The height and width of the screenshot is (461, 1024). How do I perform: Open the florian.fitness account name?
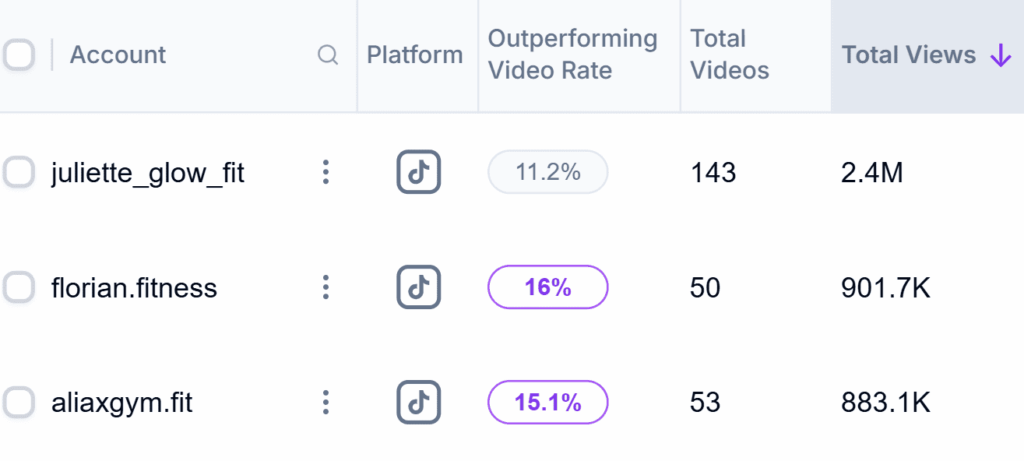(x=134, y=288)
